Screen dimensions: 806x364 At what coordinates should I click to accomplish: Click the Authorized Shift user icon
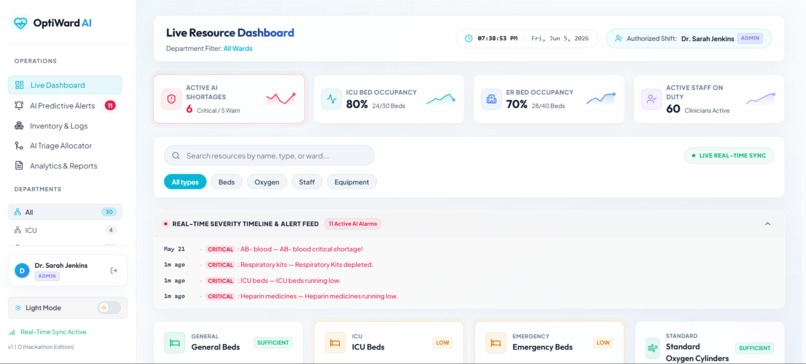(618, 39)
